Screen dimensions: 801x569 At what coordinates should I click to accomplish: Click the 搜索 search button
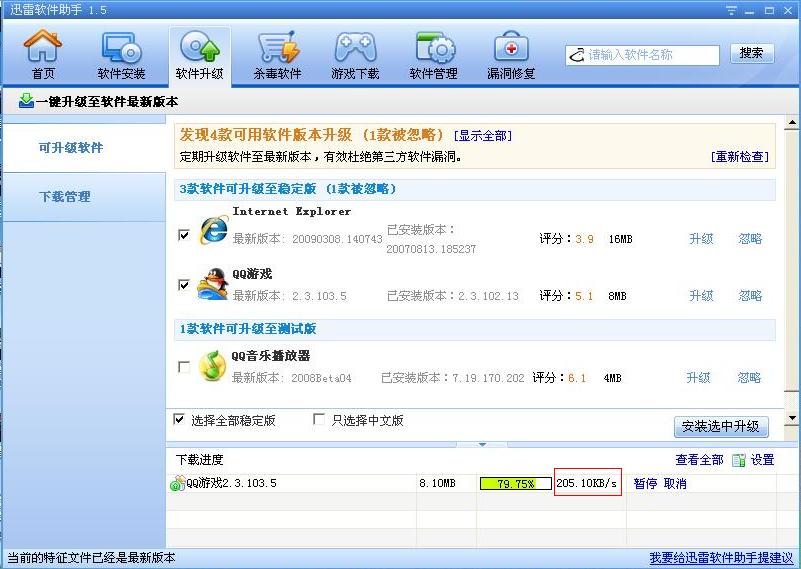[x=752, y=53]
